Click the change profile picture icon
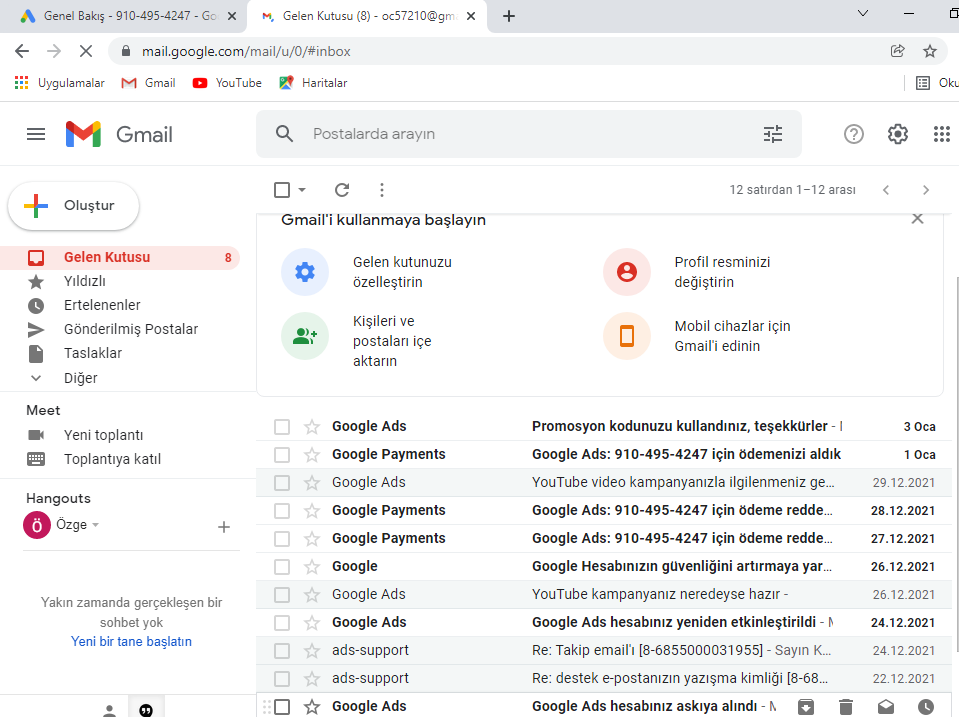Viewport: 959px width, 717px height. 626,272
